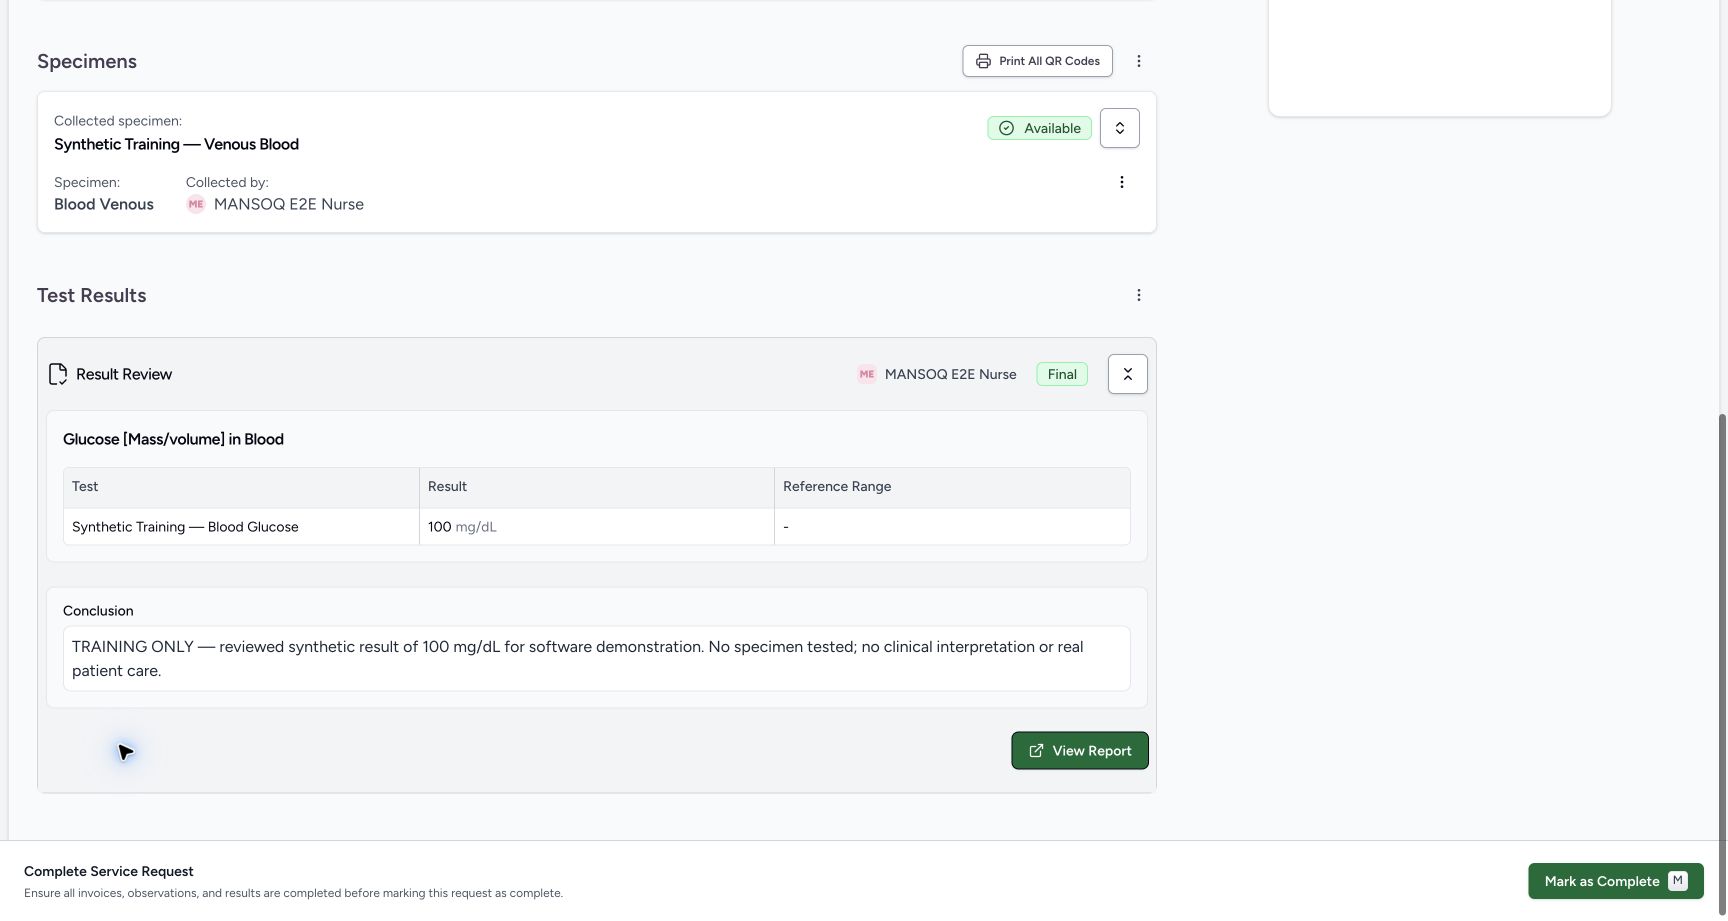
Task: Click the Final status badge
Action: [x=1061, y=374]
